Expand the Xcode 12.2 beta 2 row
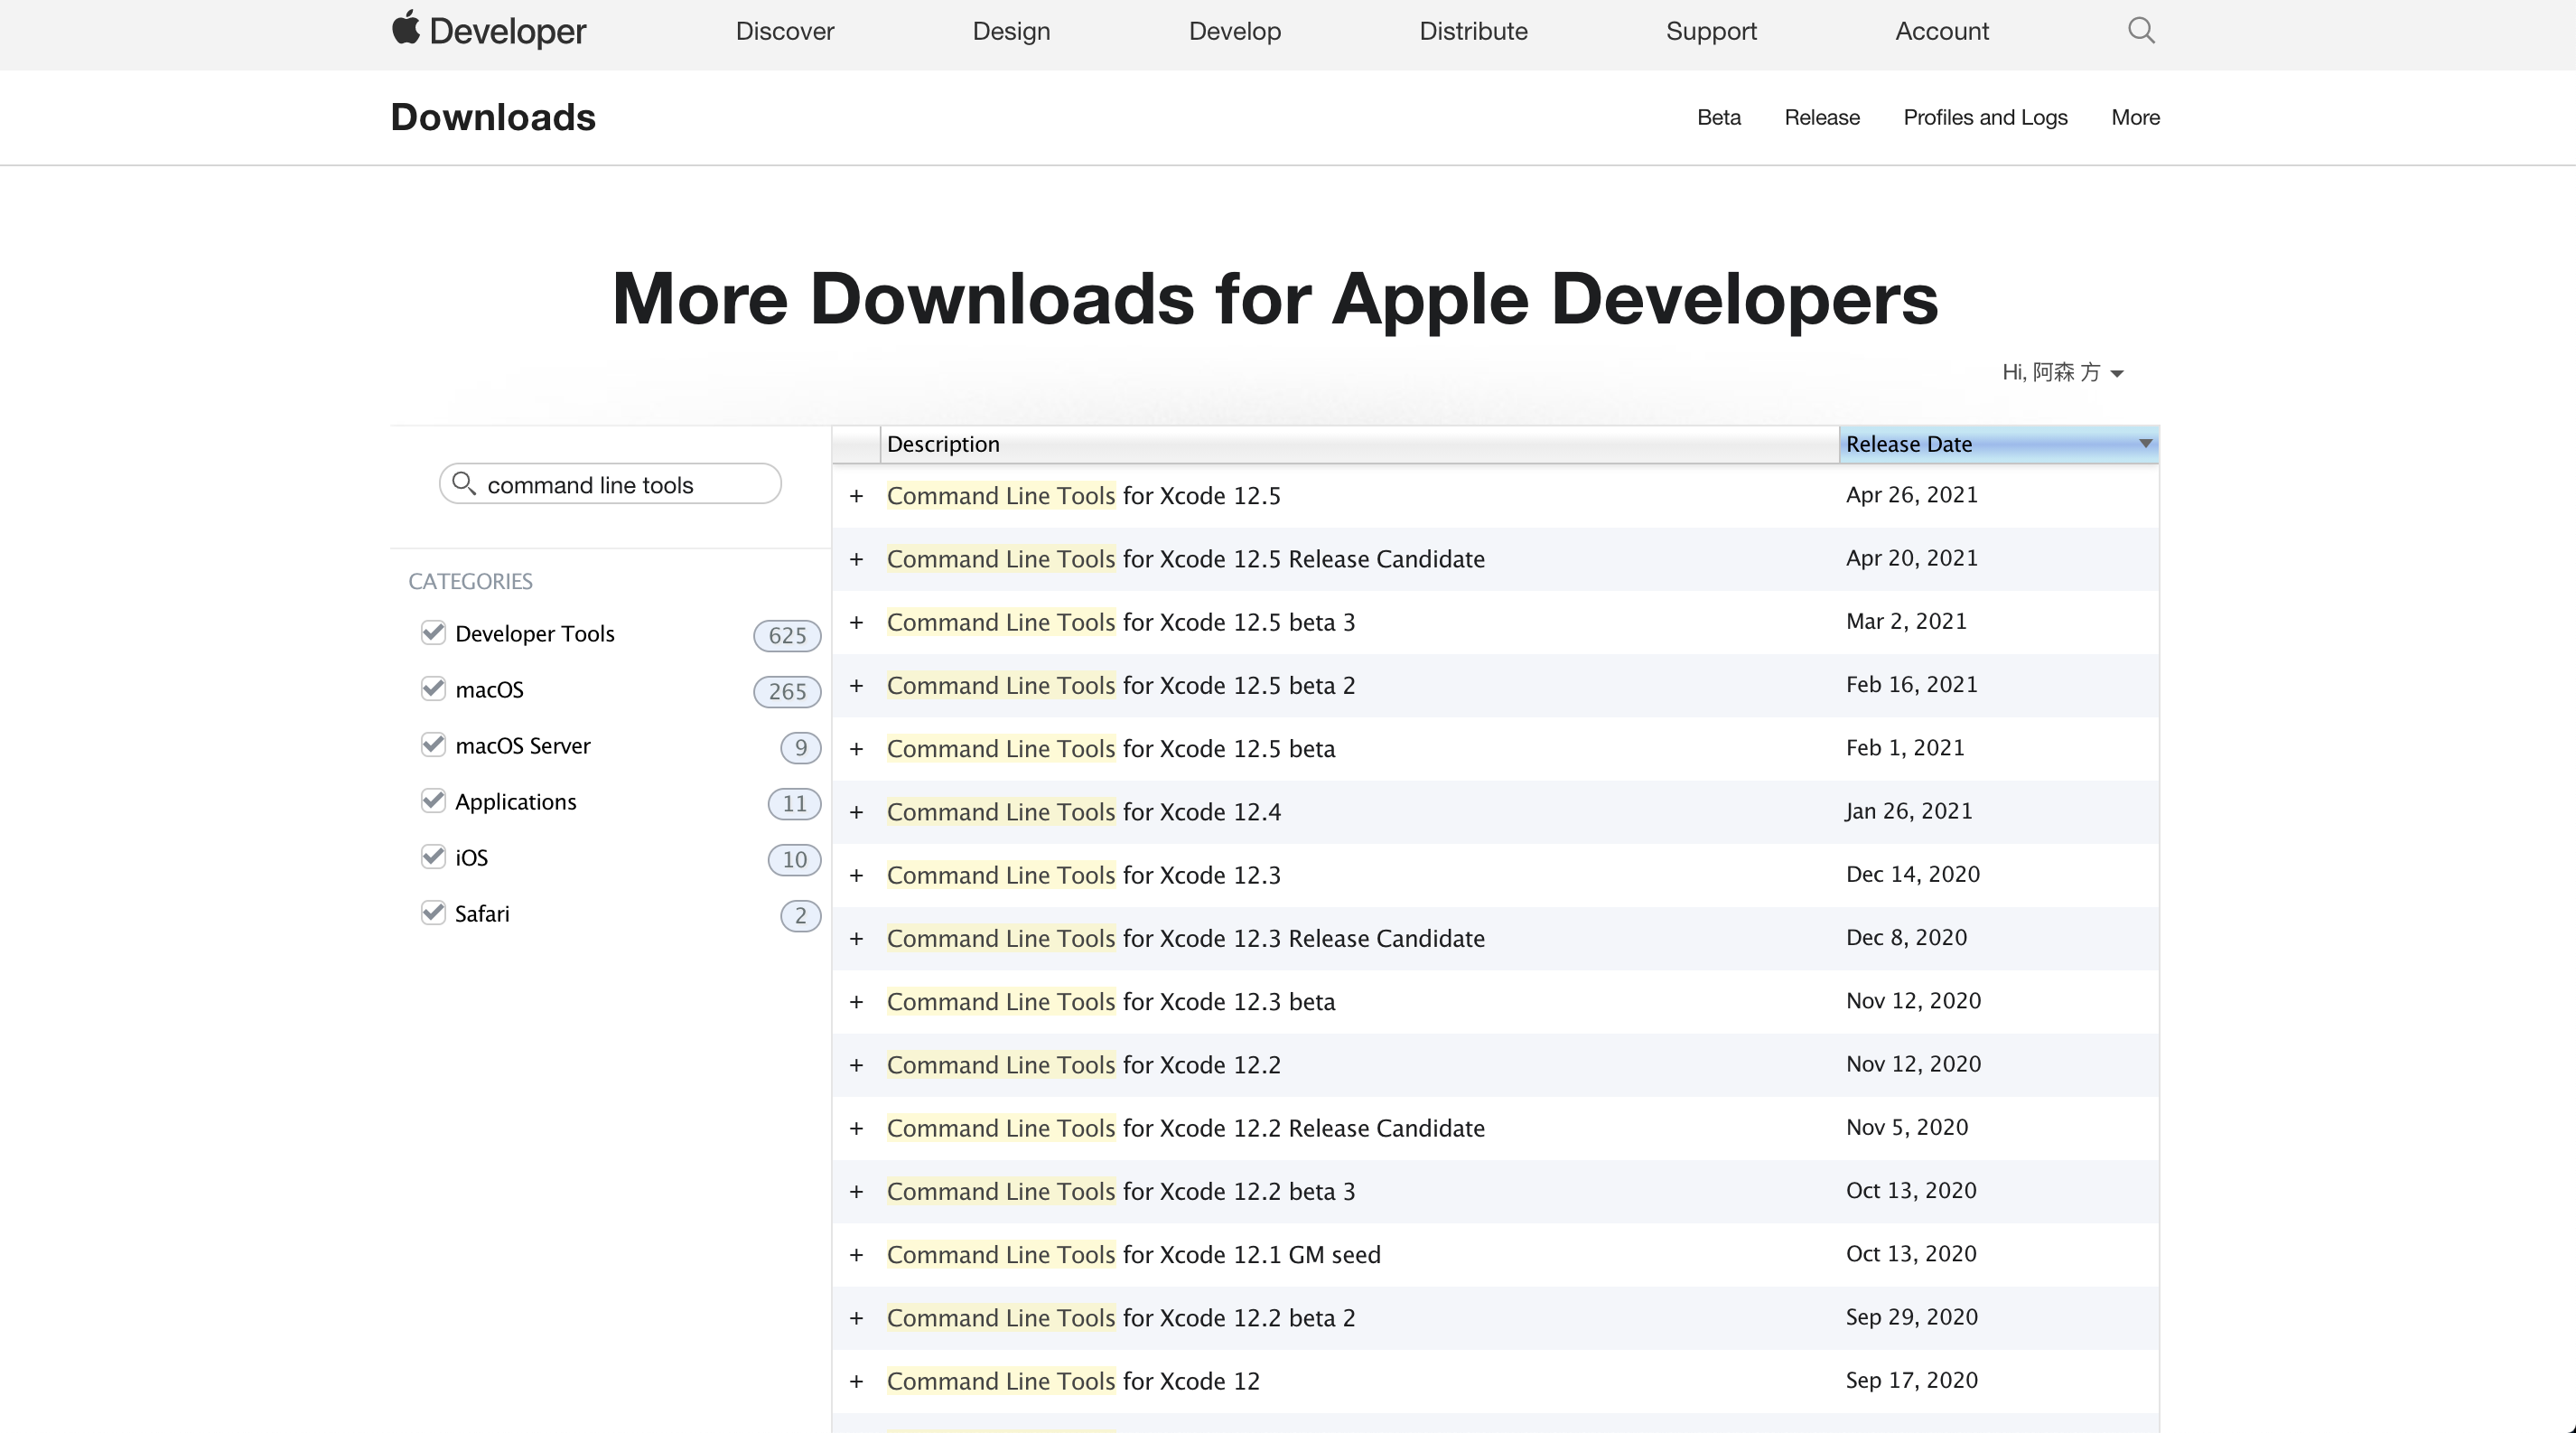2576x1433 pixels. [856, 1318]
